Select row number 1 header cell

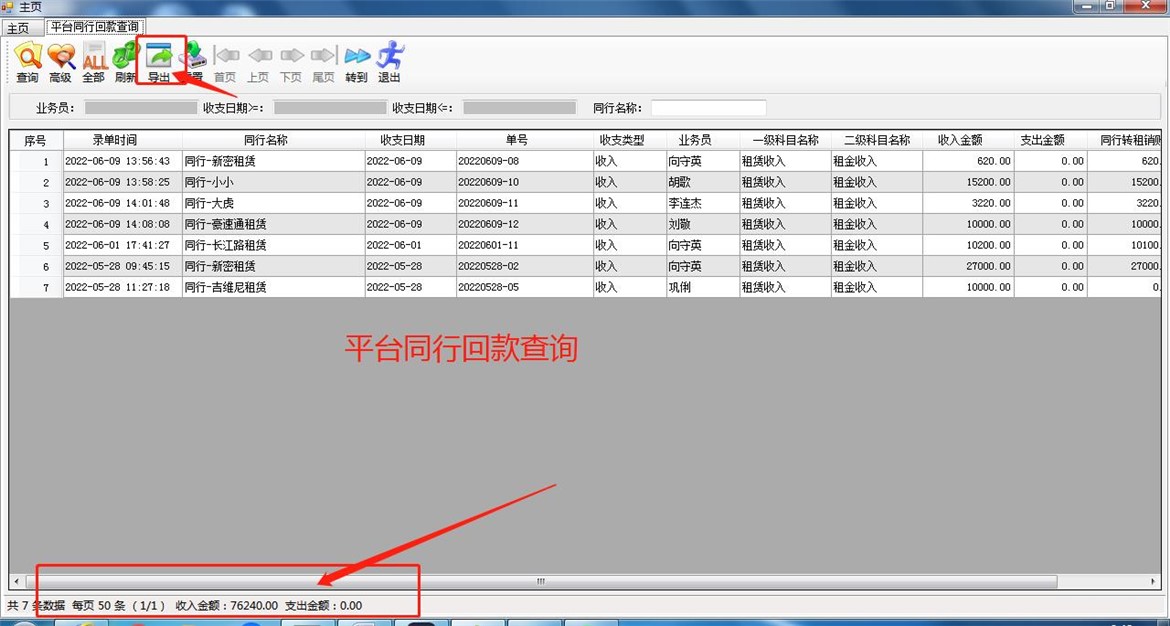(x=36, y=161)
